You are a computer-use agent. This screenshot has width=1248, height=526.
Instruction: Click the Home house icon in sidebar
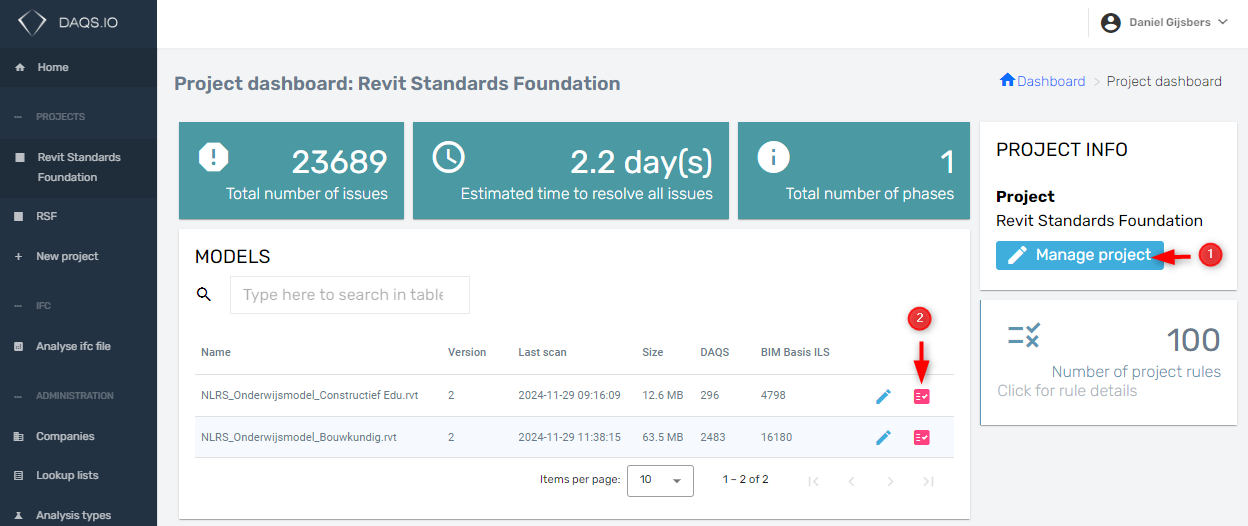pos(19,67)
